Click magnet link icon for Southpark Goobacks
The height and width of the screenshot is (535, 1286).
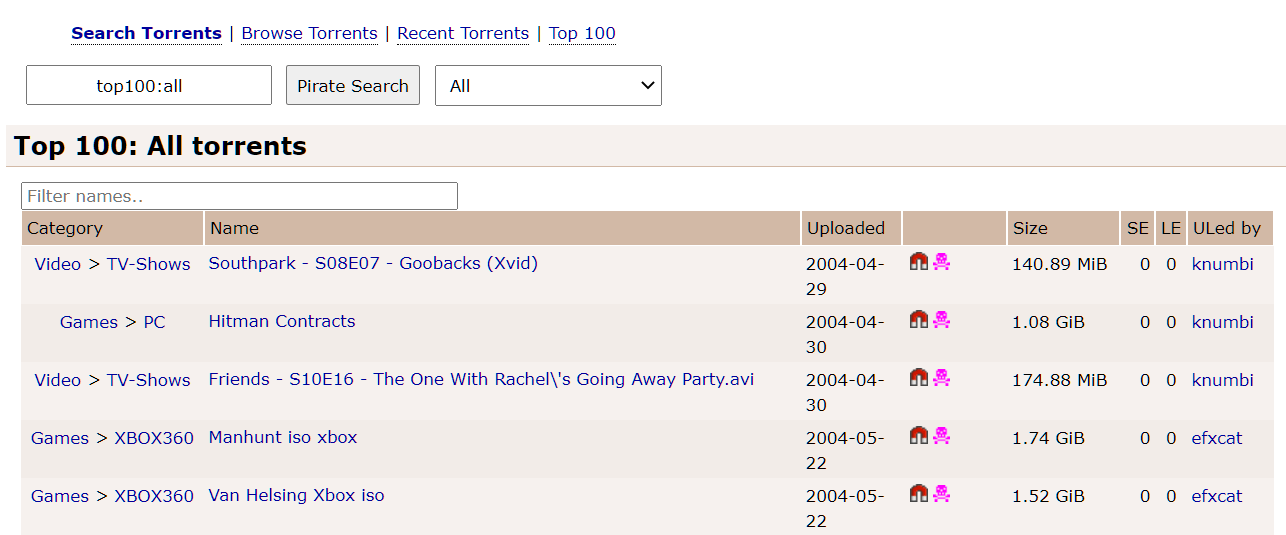pos(919,262)
